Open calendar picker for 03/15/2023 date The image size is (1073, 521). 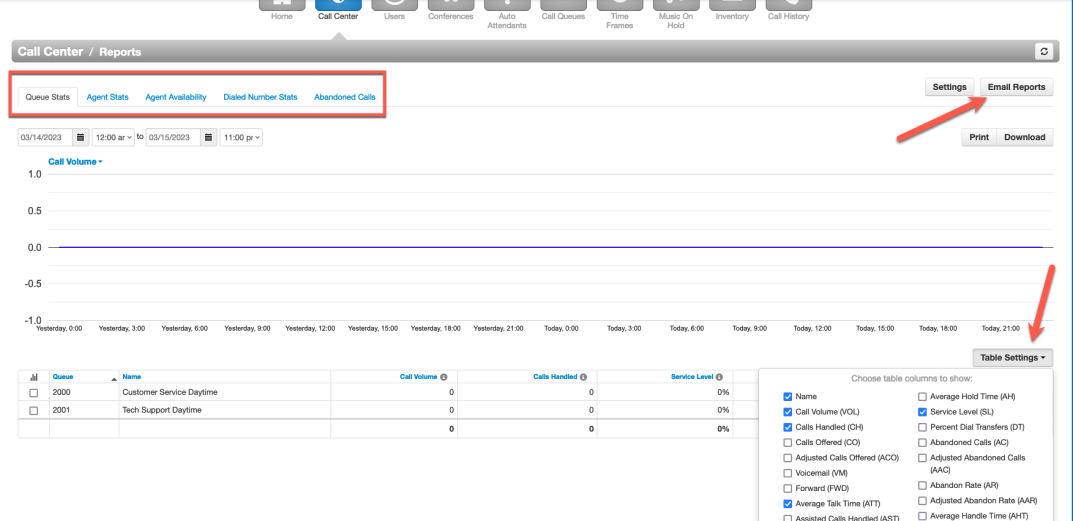click(x=209, y=137)
